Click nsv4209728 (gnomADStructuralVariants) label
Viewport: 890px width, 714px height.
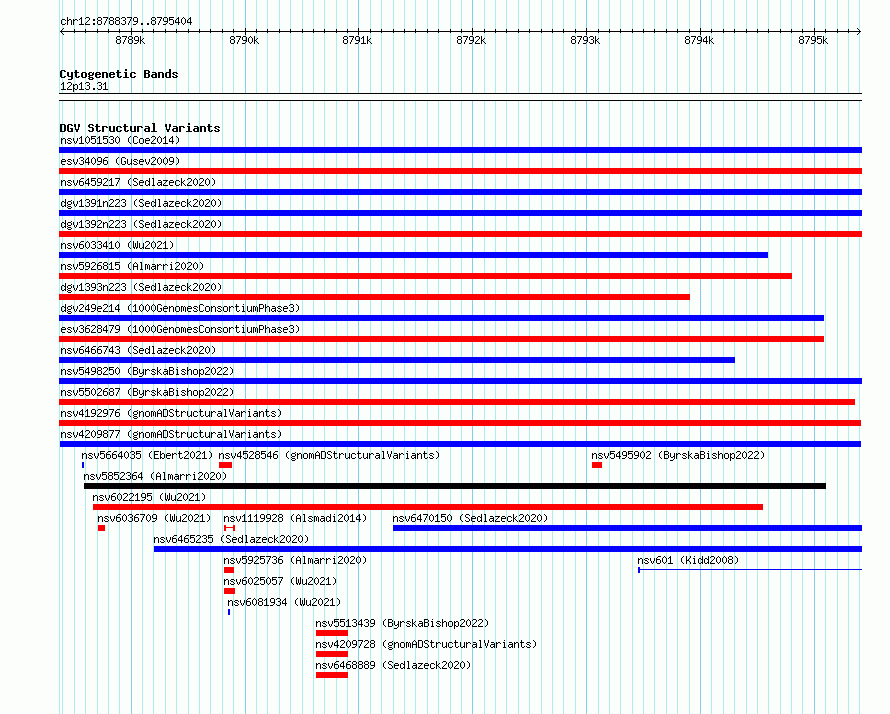(x=426, y=644)
